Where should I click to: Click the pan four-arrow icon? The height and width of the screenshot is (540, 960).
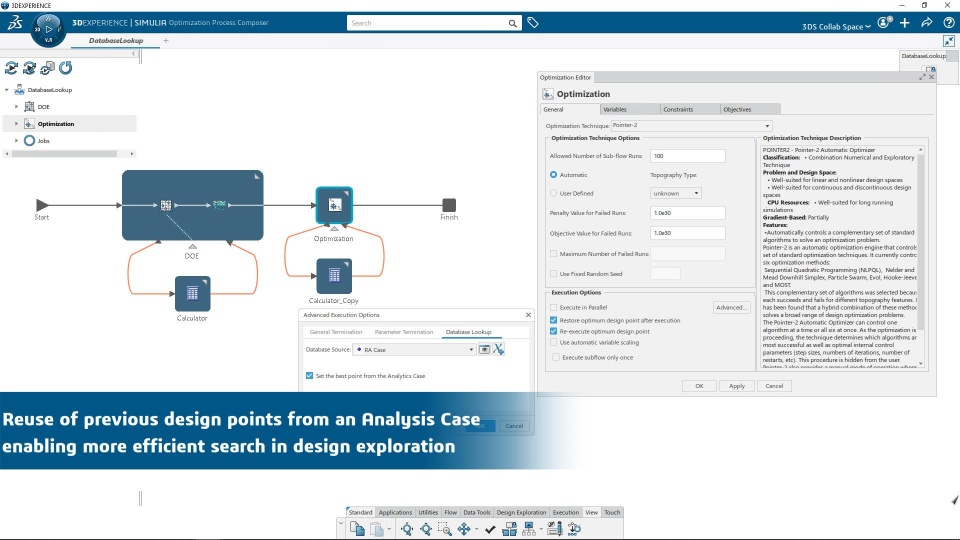464,528
